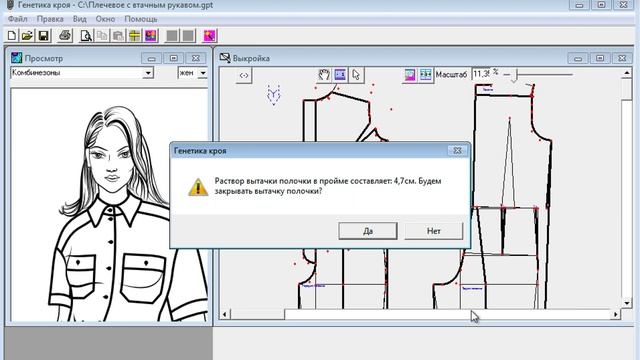Open the Окно menu
640x360 pixels.
105,19
